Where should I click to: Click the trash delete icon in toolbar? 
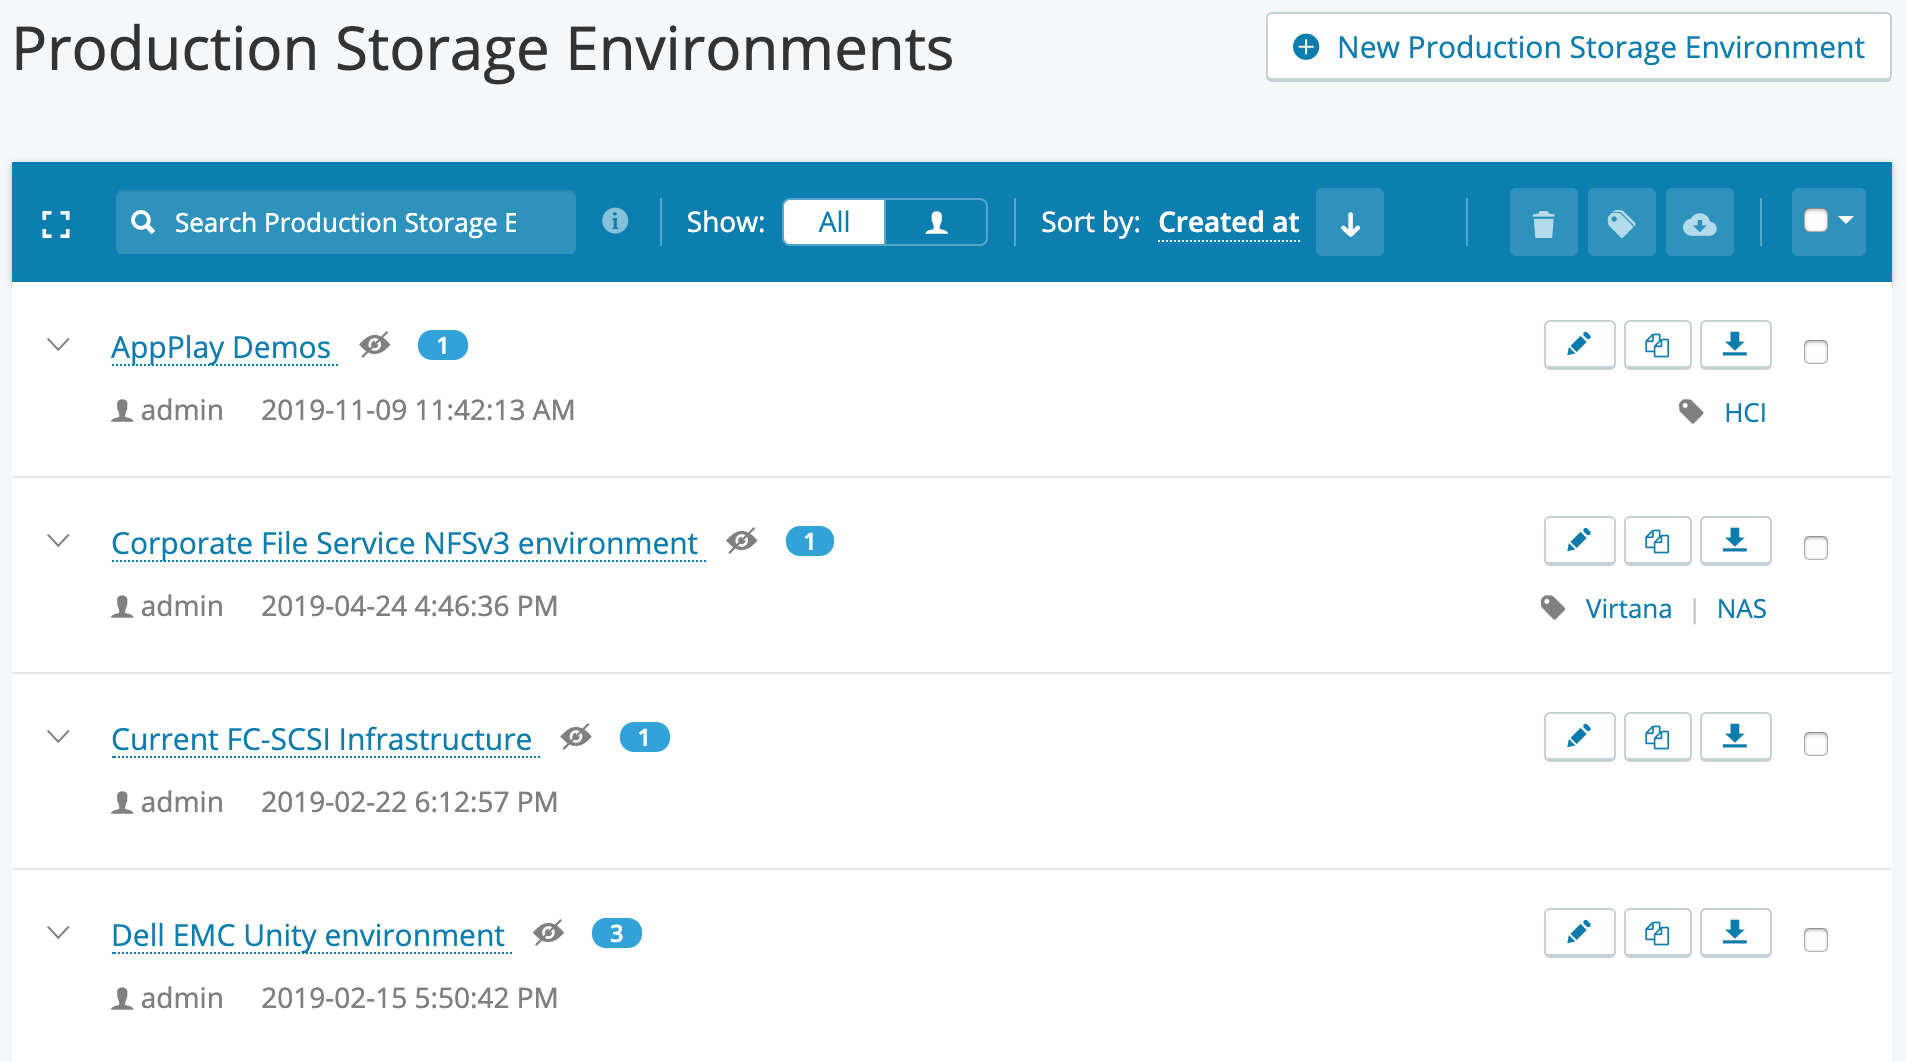click(1544, 222)
